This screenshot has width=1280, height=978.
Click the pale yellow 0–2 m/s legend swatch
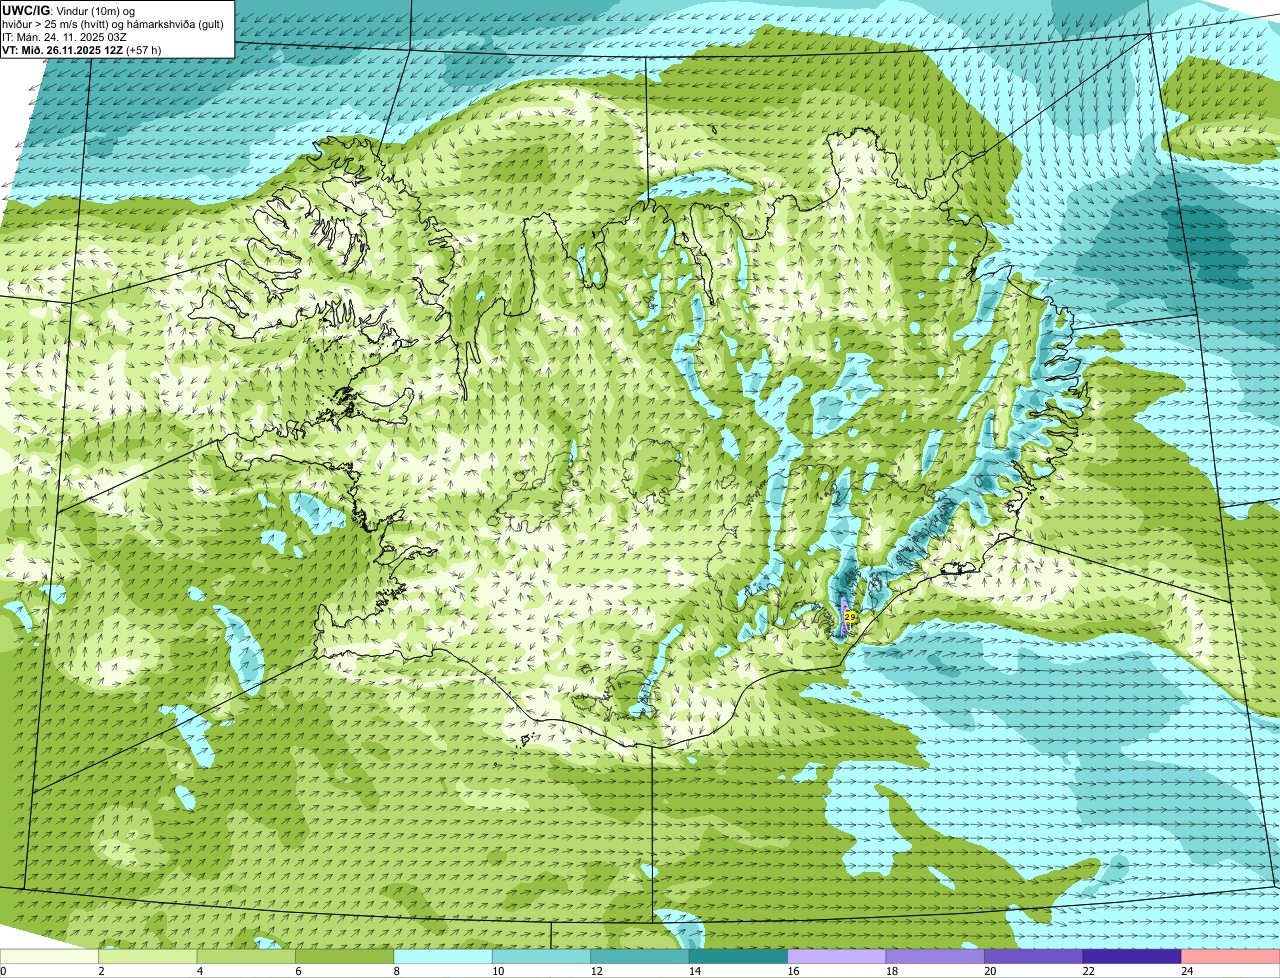pyautogui.click(x=49, y=956)
